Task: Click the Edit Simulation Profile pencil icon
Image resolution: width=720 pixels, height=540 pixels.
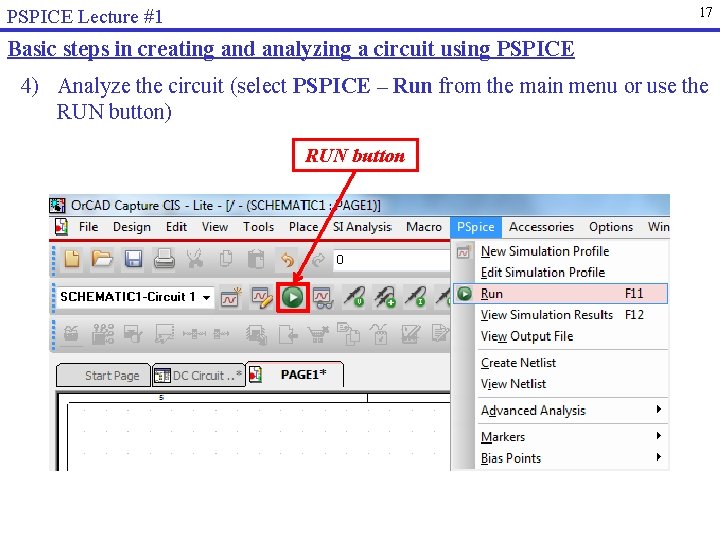Action: point(262,297)
